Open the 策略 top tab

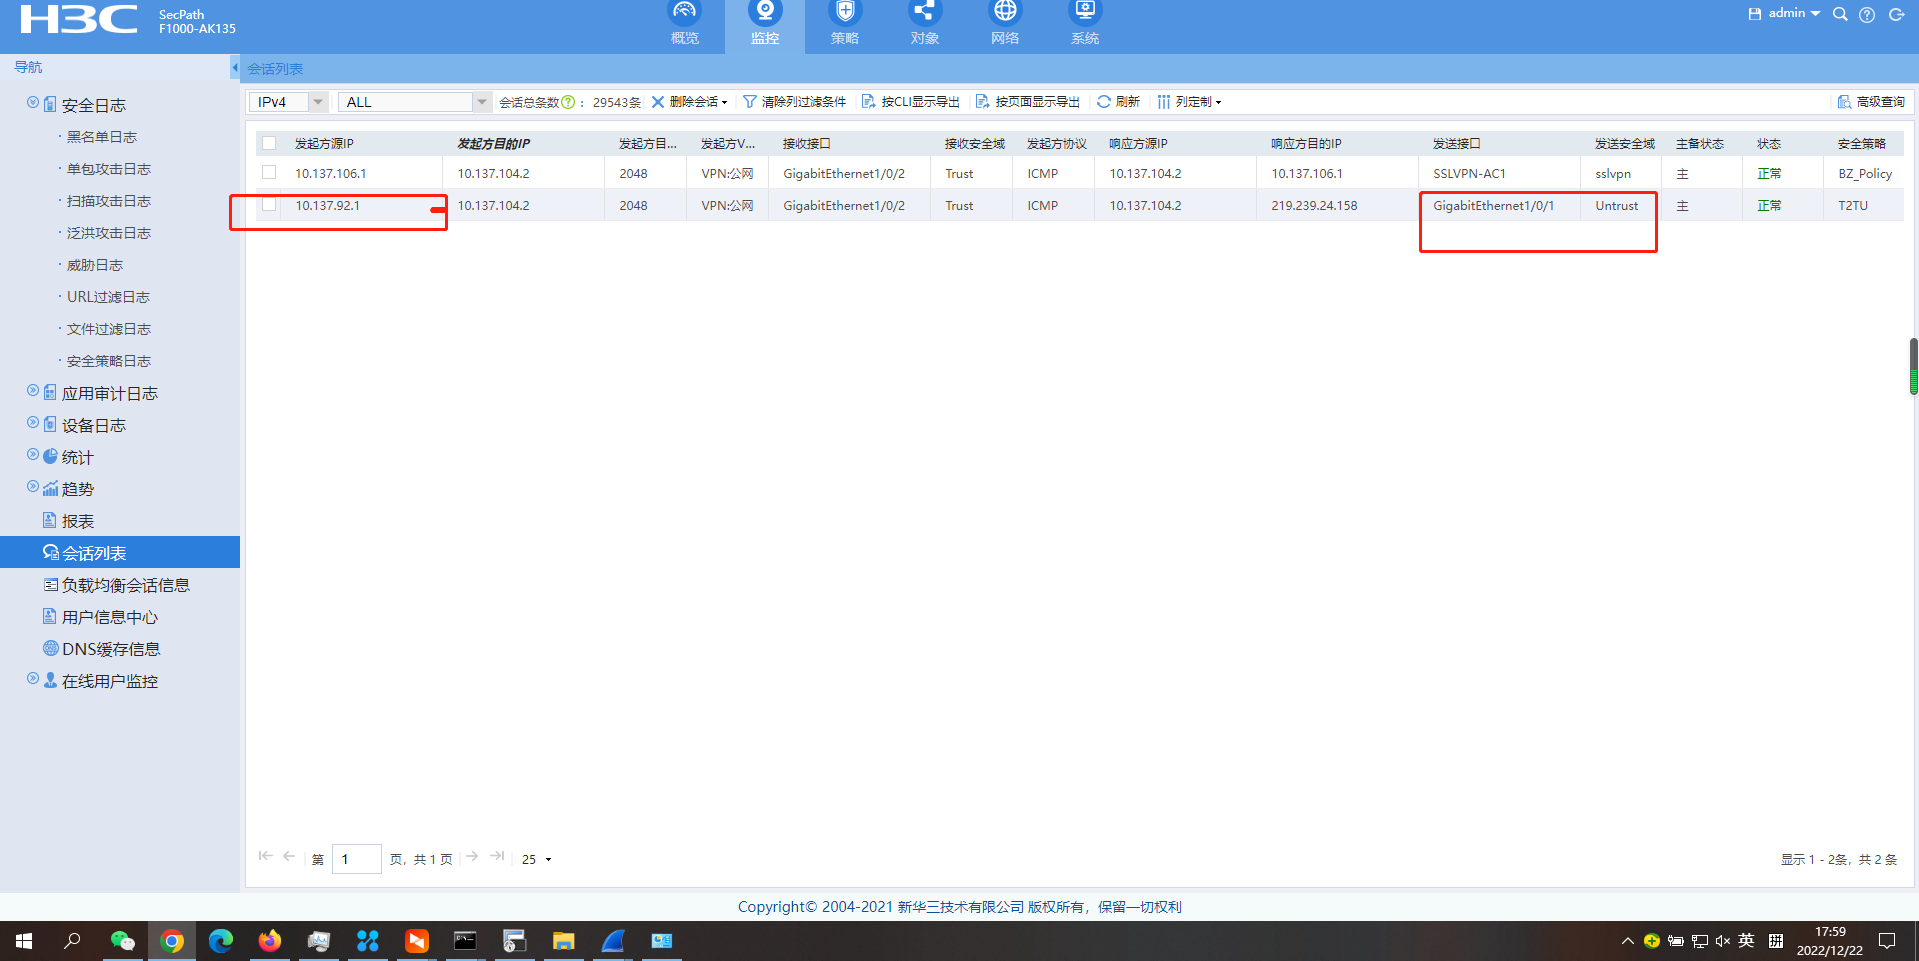(845, 24)
